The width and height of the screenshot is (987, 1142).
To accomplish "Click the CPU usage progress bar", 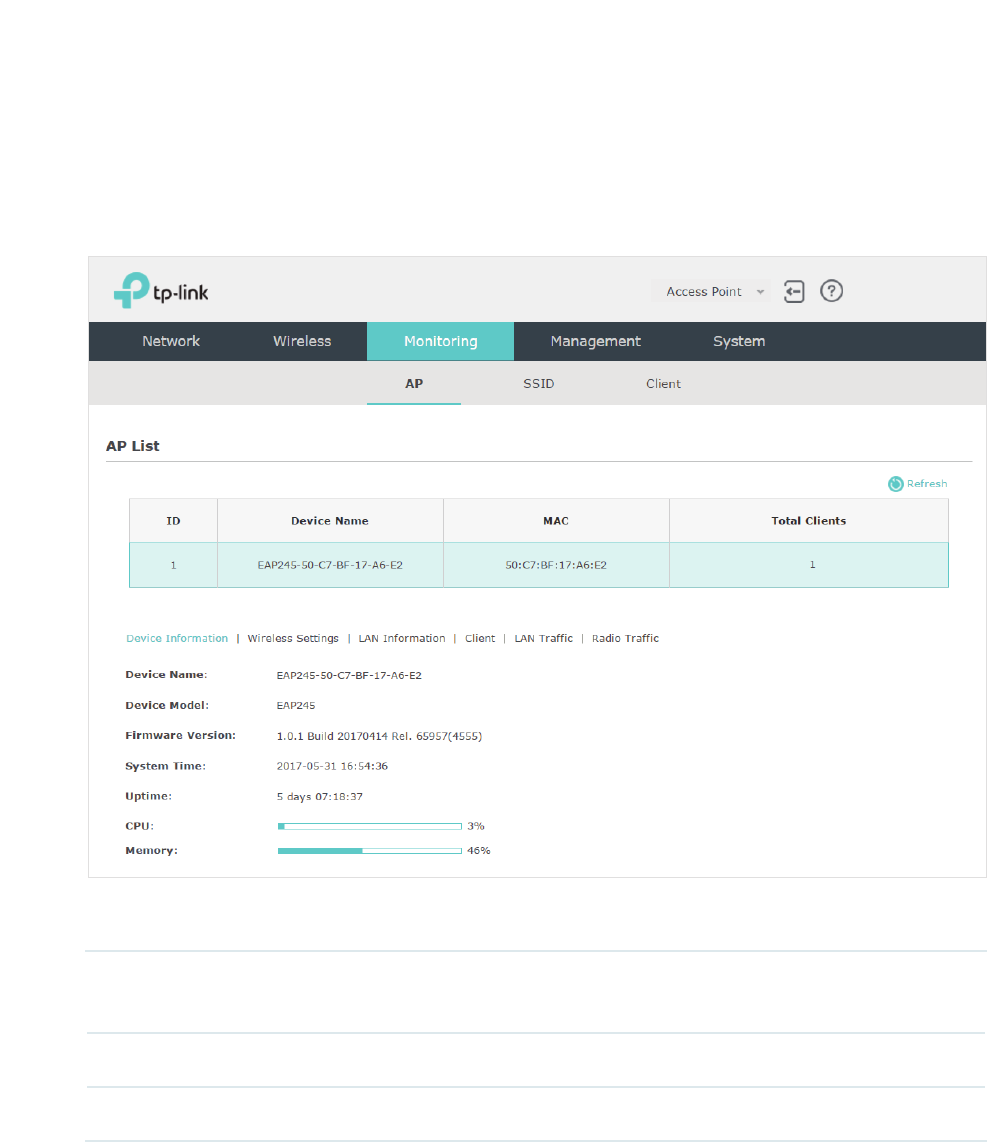I will click(x=369, y=826).
